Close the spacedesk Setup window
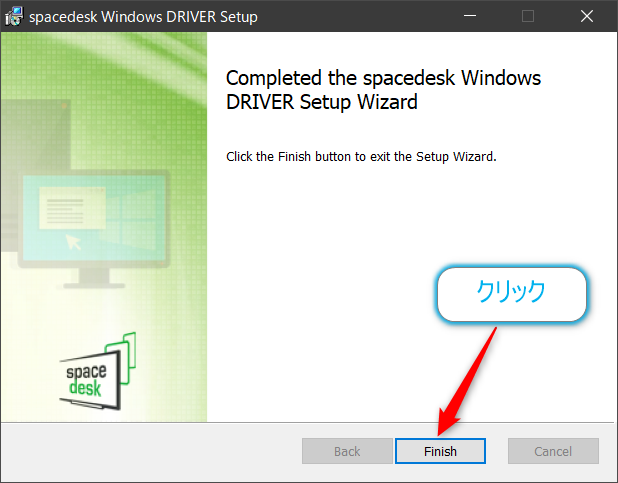The height and width of the screenshot is (483, 618). pyautogui.click(x=587, y=16)
